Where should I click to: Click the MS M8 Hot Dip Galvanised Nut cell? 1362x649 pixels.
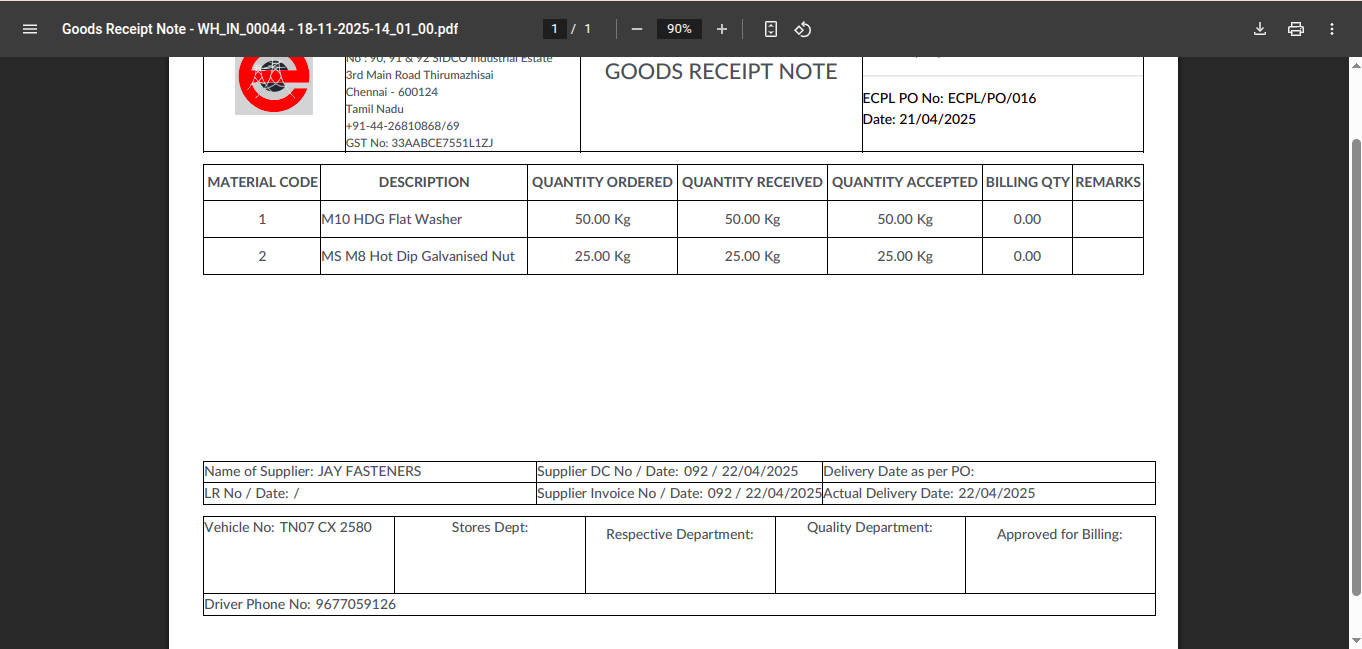[x=418, y=256]
